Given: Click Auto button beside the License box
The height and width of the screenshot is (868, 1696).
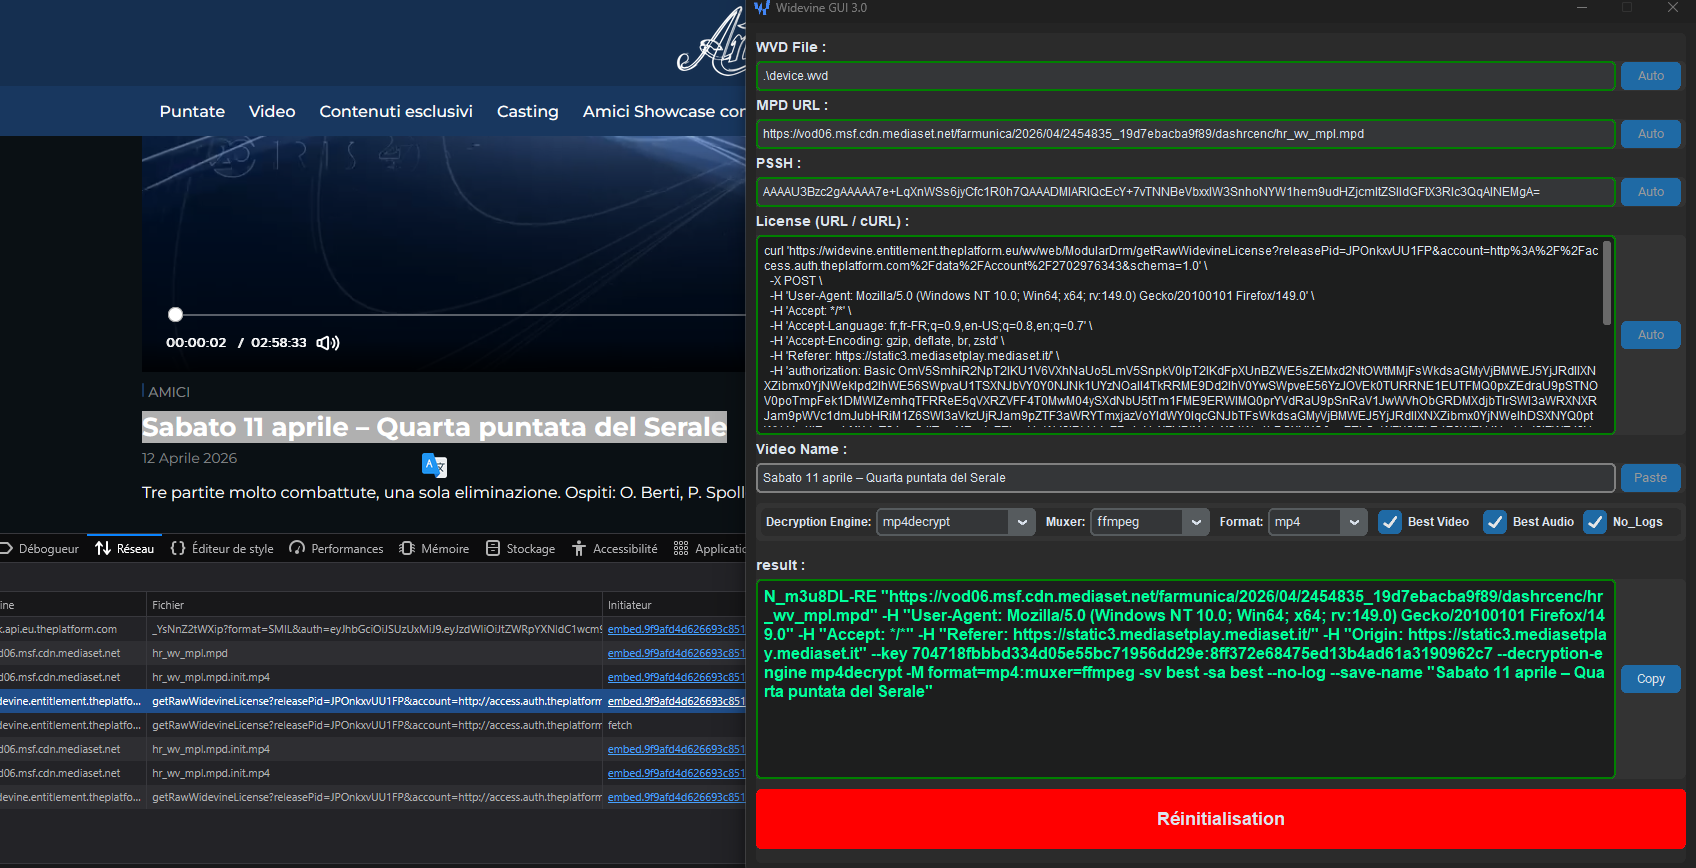Looking at the screenshot, I should tap(1651, 335).
